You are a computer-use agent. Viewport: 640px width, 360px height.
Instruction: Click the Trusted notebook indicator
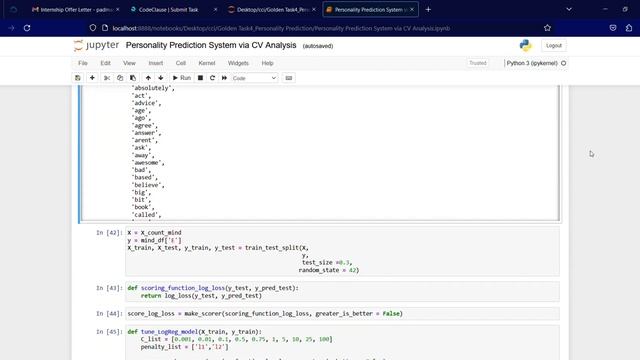click(478, 63)
